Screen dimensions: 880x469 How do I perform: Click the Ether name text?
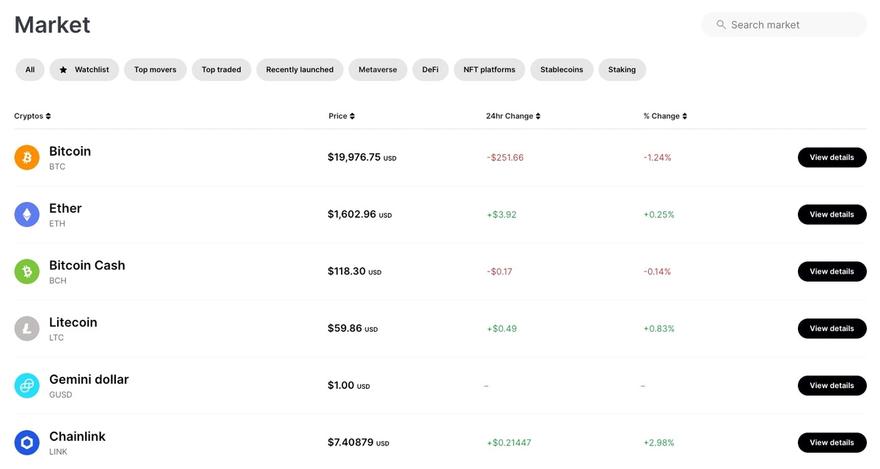point(65,208)
